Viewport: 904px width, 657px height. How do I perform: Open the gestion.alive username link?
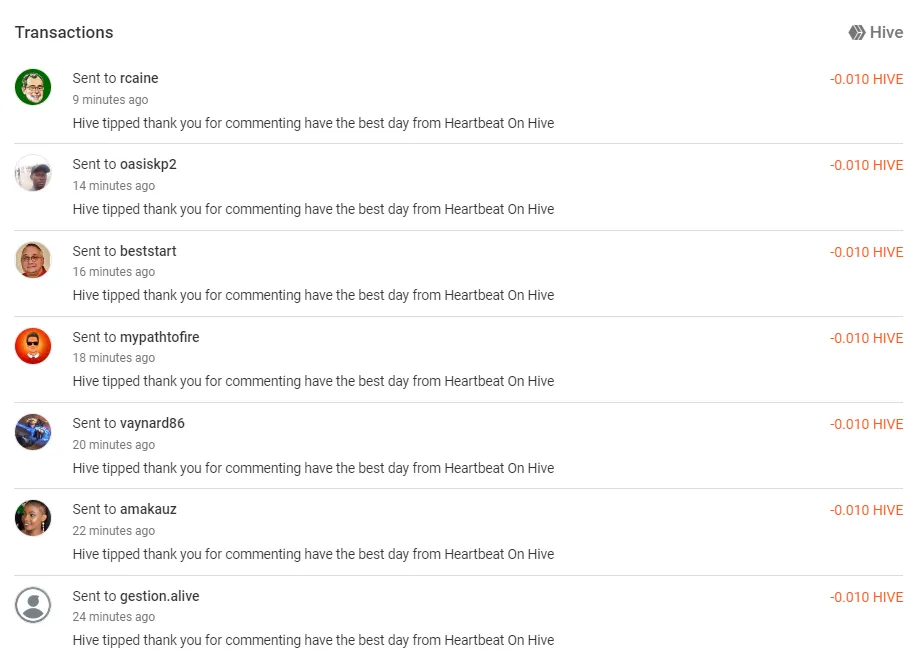pos(160,596)
